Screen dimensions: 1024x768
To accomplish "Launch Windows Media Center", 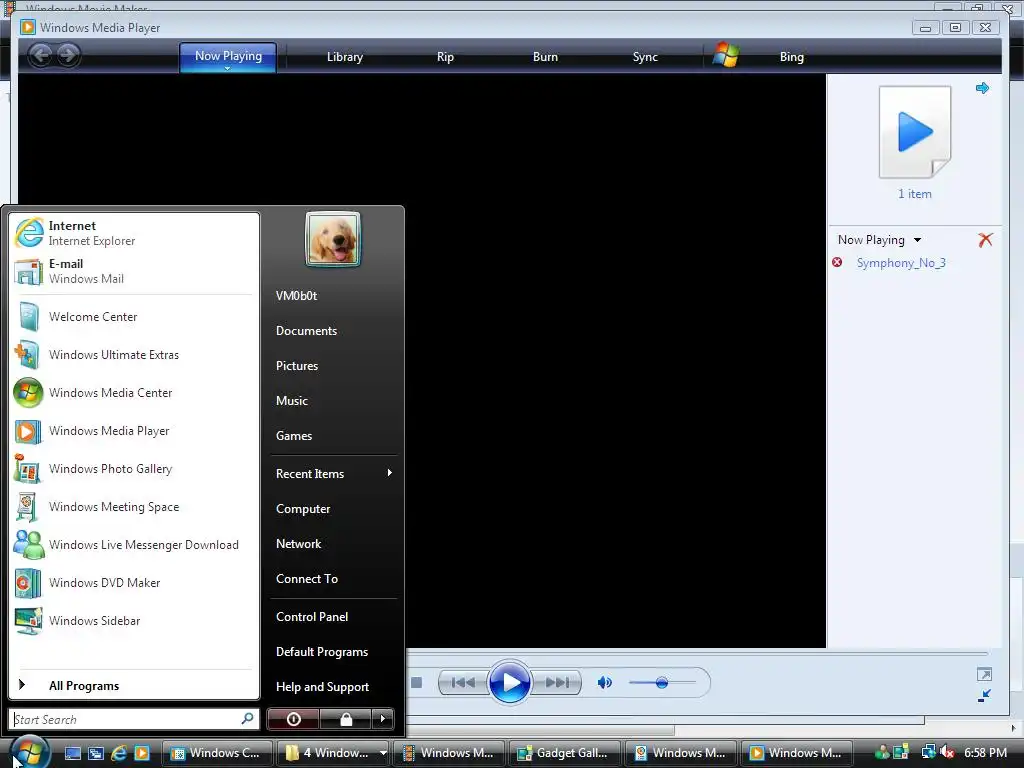I will point(134,392).
